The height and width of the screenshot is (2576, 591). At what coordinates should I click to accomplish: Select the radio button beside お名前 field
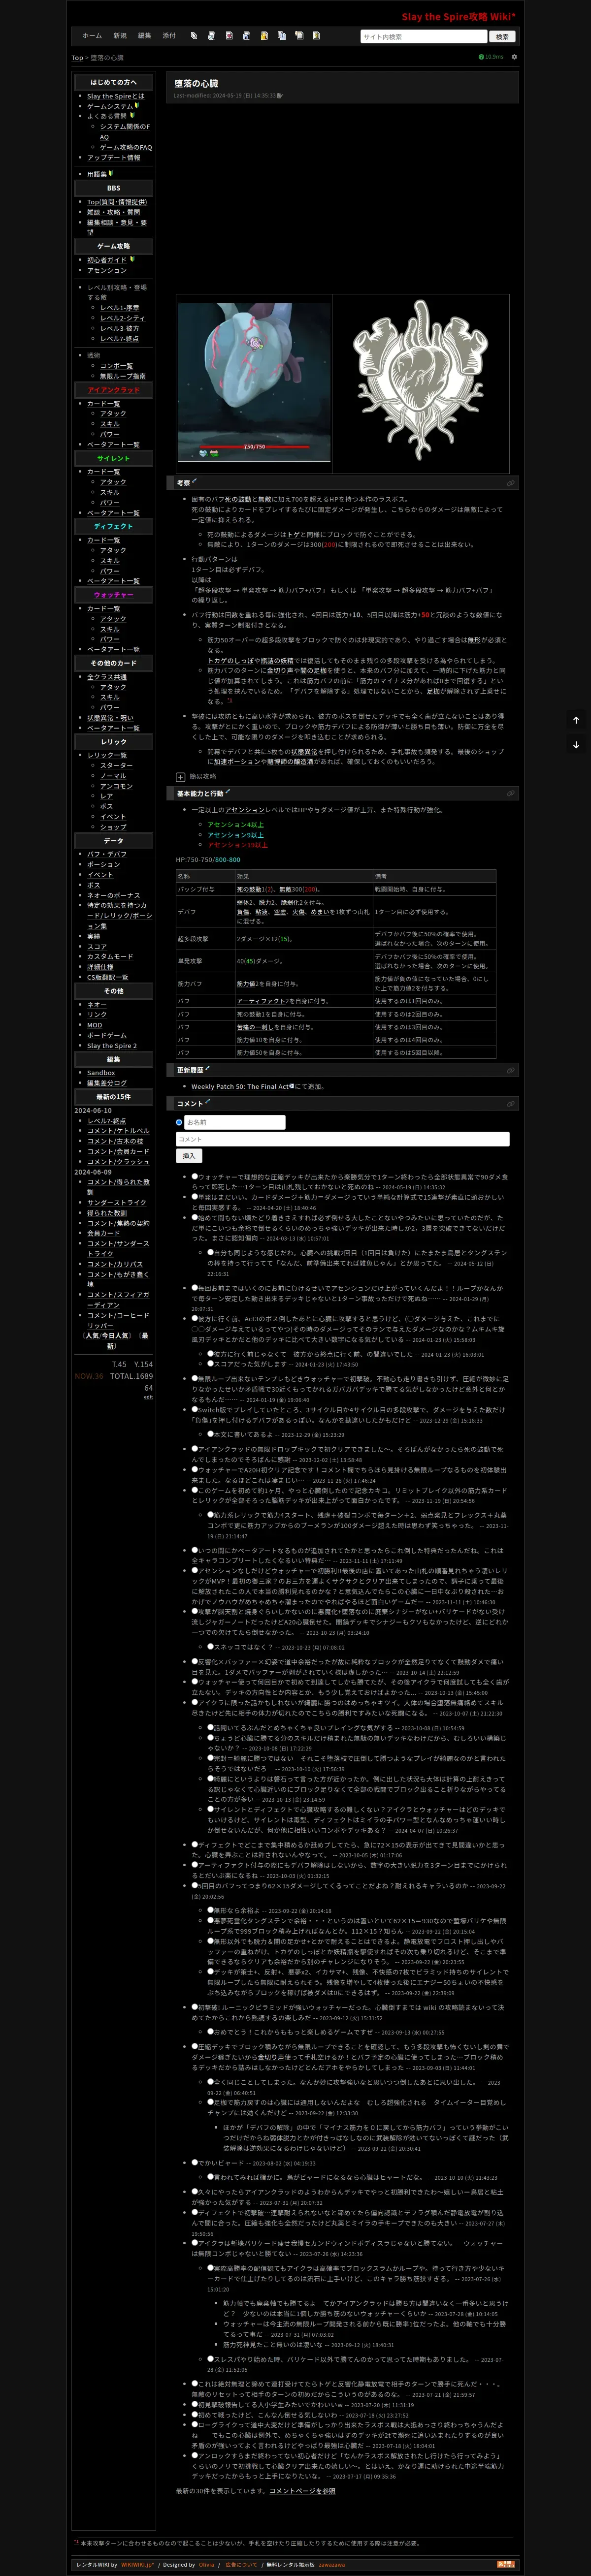coord(180,1122)
